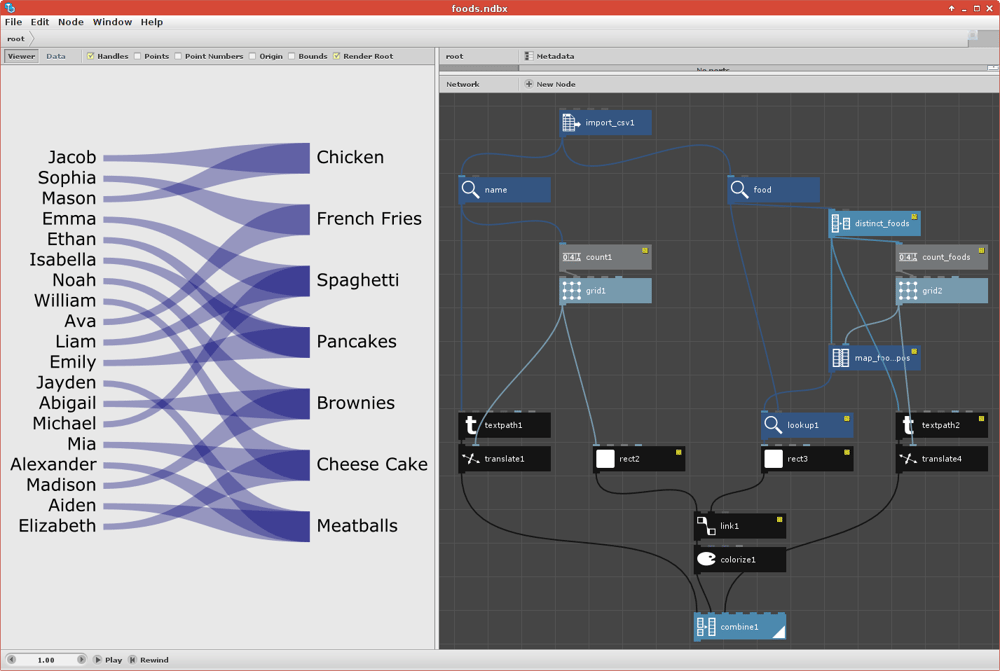Select the combine1 node icon
The height and width of the screenshot is (671, 1000).
tap(706, 627)
